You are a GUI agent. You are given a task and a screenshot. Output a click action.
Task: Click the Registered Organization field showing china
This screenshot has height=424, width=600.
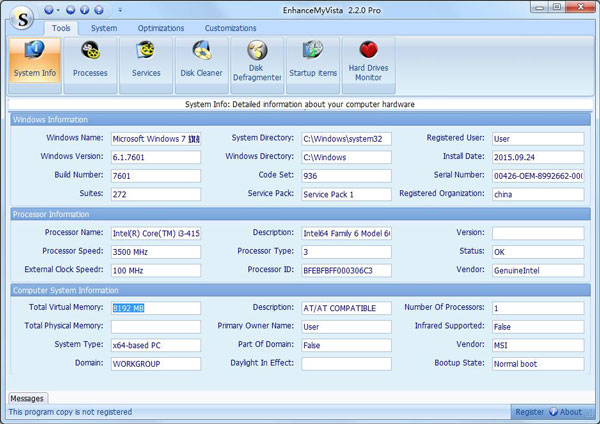538,194
